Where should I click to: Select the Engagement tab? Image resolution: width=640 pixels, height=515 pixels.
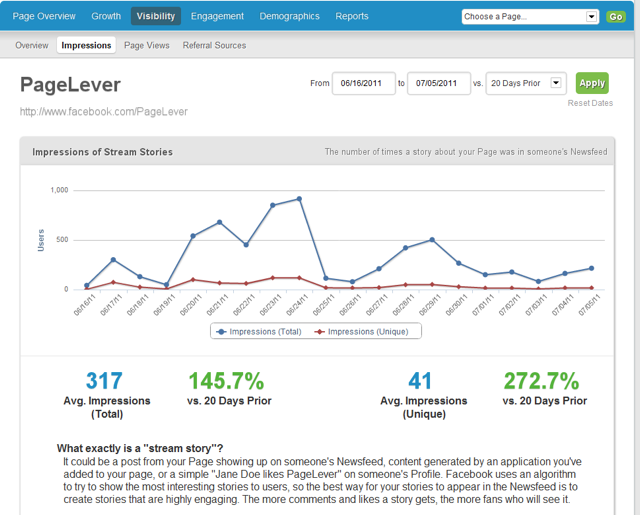tap(217, 16)
